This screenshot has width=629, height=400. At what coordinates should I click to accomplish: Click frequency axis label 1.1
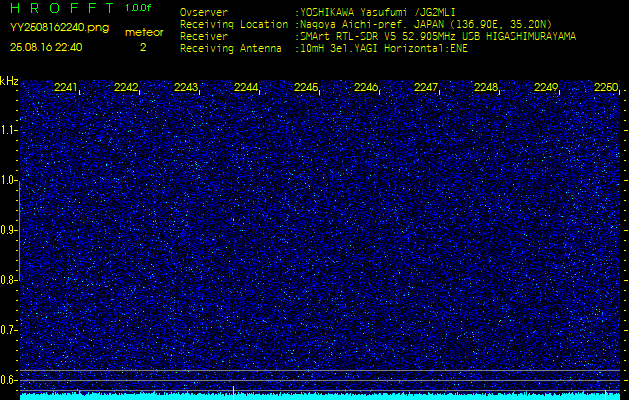(x=8, y=130)
